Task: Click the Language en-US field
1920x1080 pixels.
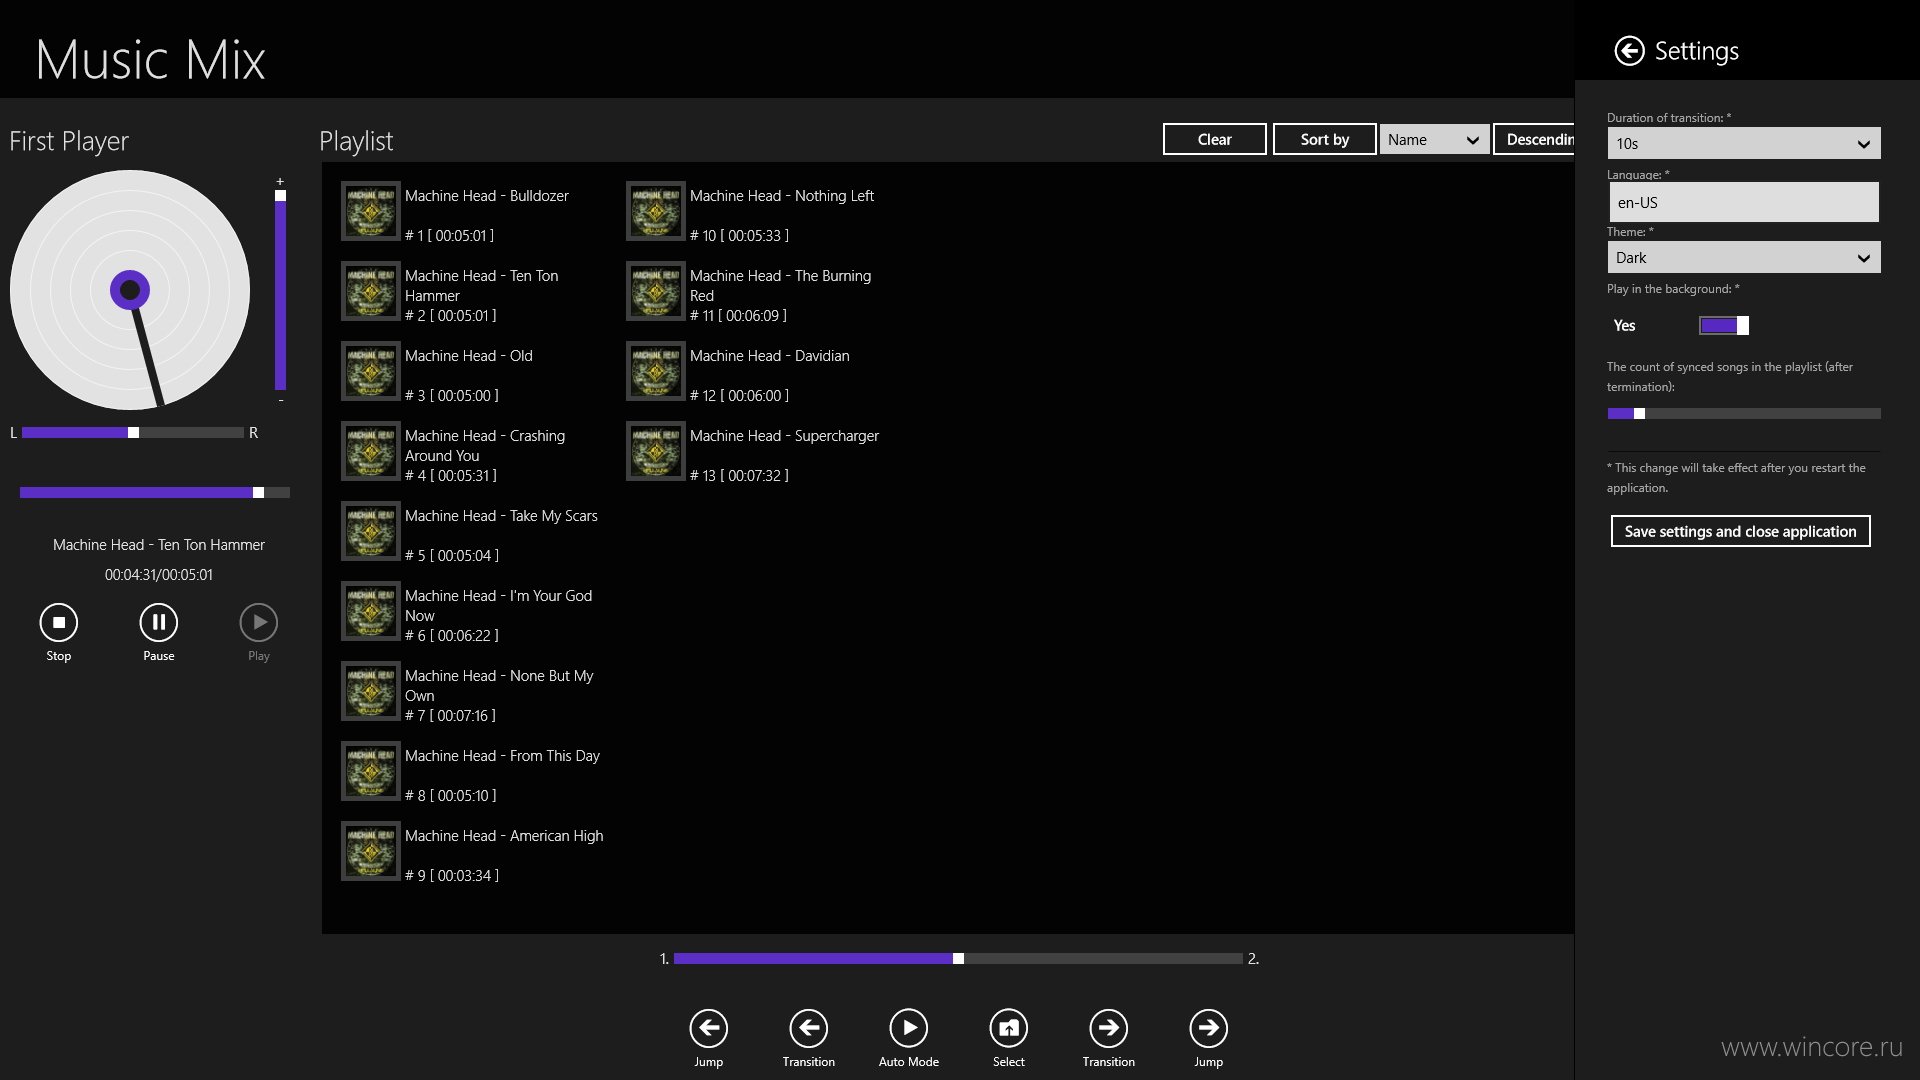Action: pyautogui.click(x=1743, y=202)
